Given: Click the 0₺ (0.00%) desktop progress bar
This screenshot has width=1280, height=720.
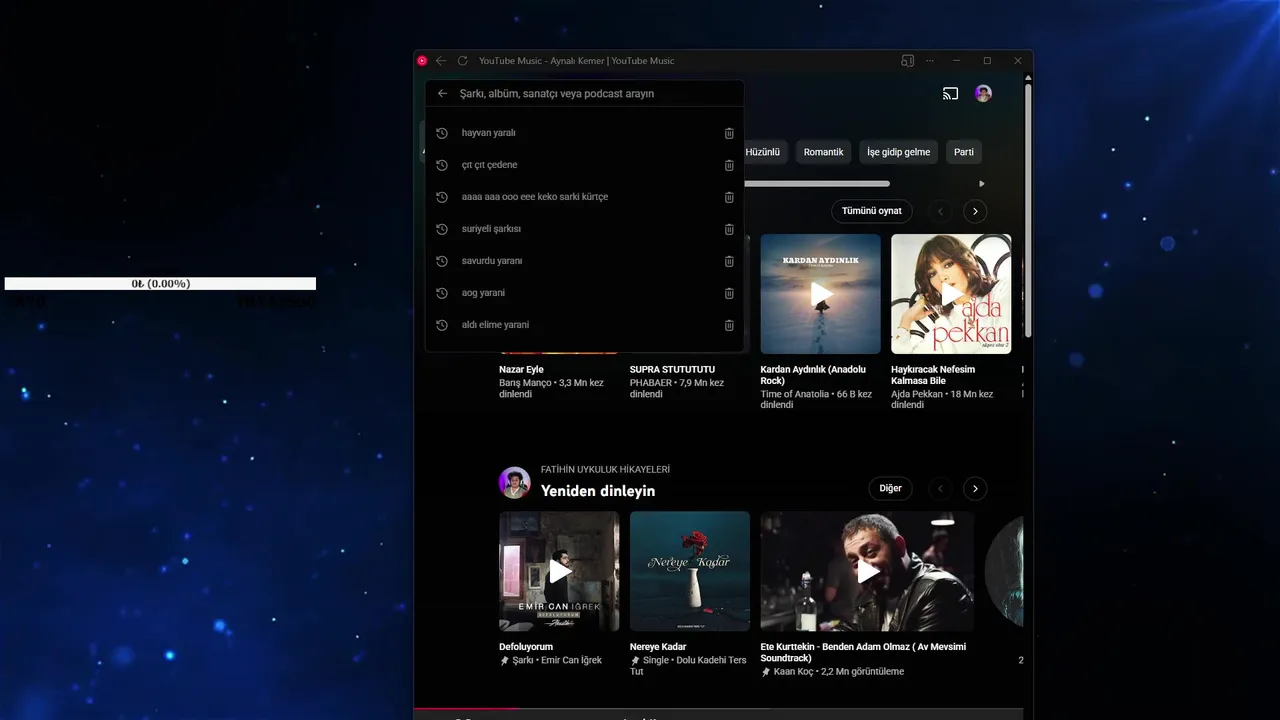Looking at the screenshot, I should (160, 284).
